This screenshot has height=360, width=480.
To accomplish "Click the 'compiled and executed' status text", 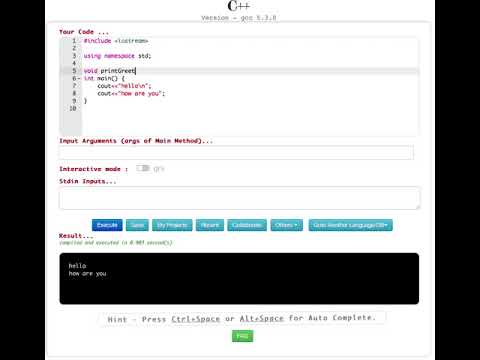I will (116, 243).
